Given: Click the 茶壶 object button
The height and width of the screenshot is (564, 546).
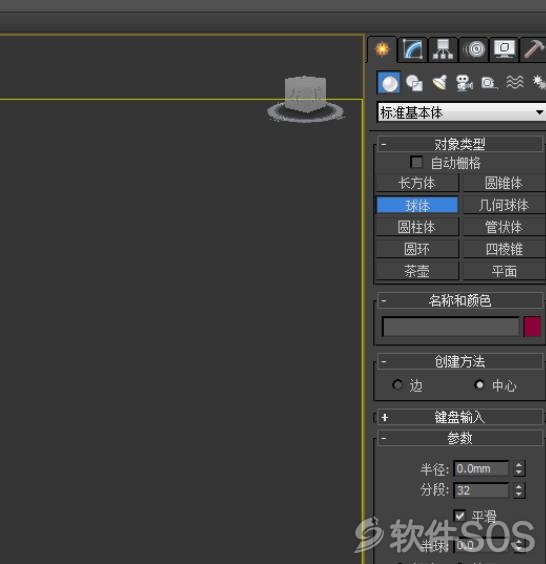Looking at the screenshot, I should (417, 271).
